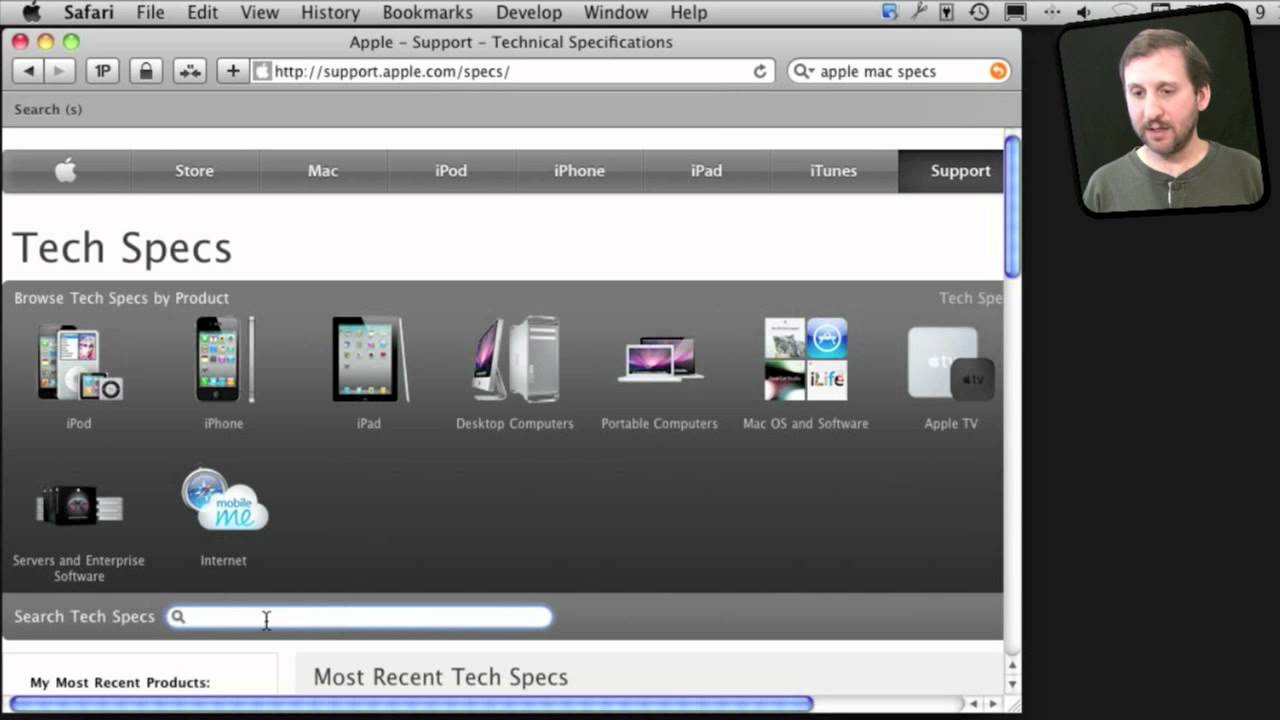Click the padlock toolbar icon
This screenshot has height=720, width=1280.
pyautogui.click(x=146, y=71)
